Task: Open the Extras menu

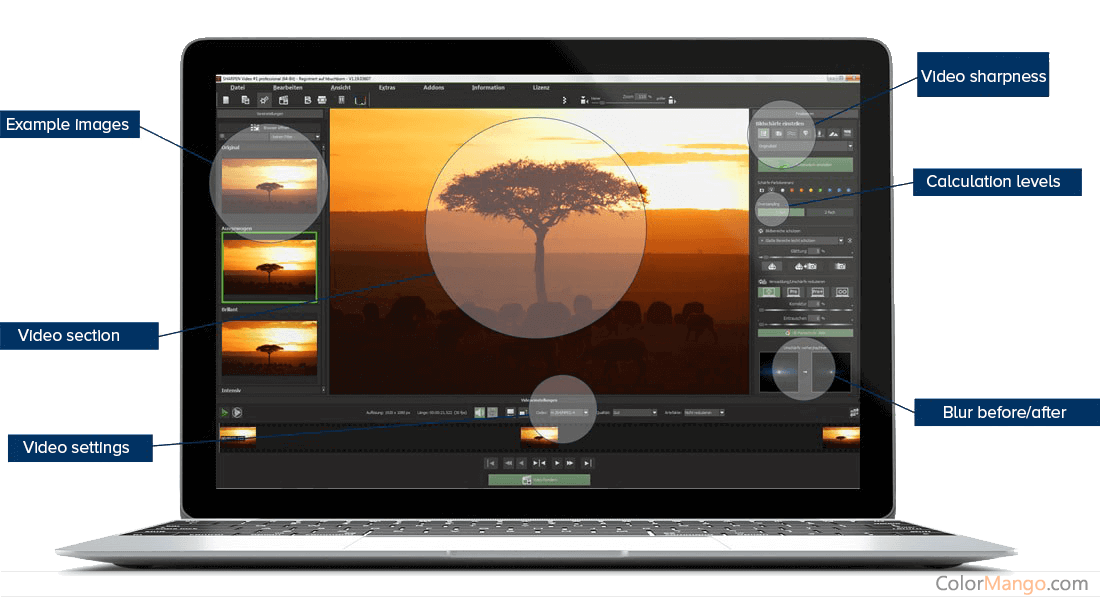Action: click(387, 88)
